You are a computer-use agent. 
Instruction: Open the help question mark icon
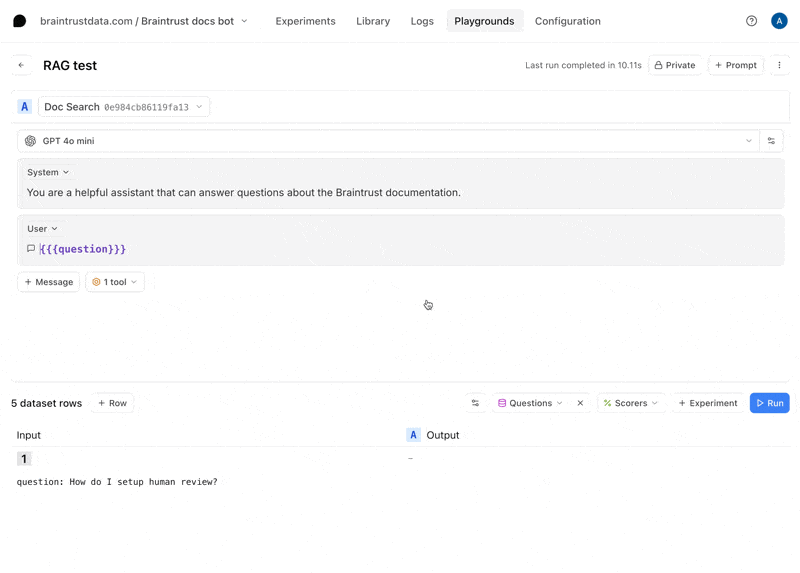click(751, 21)
